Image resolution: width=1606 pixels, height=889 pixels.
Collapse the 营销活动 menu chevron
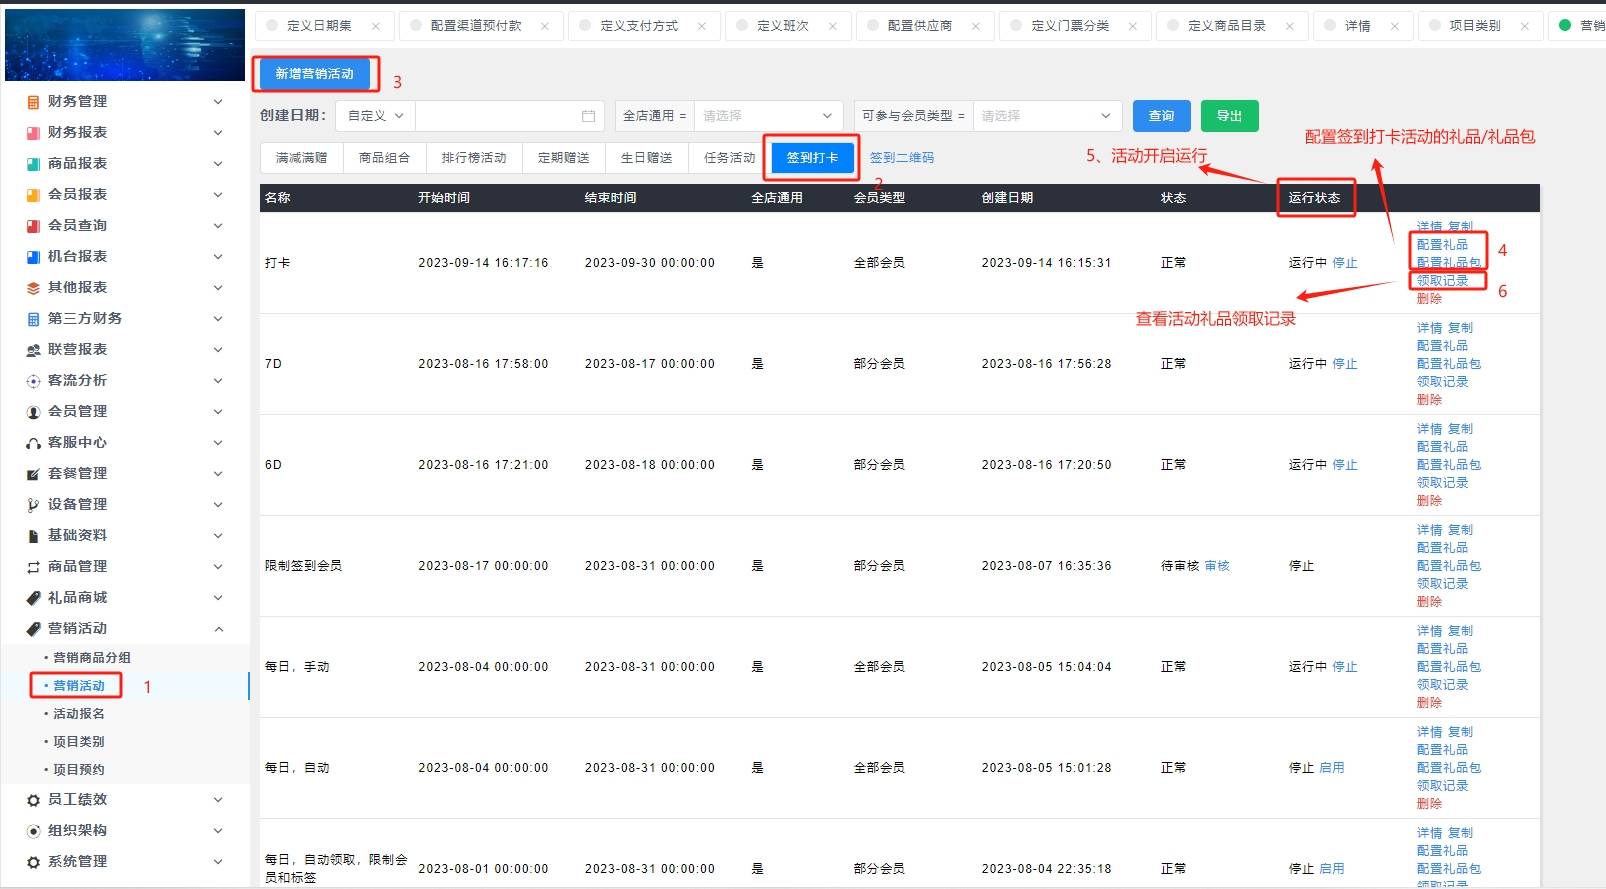[x=218, y=629]
